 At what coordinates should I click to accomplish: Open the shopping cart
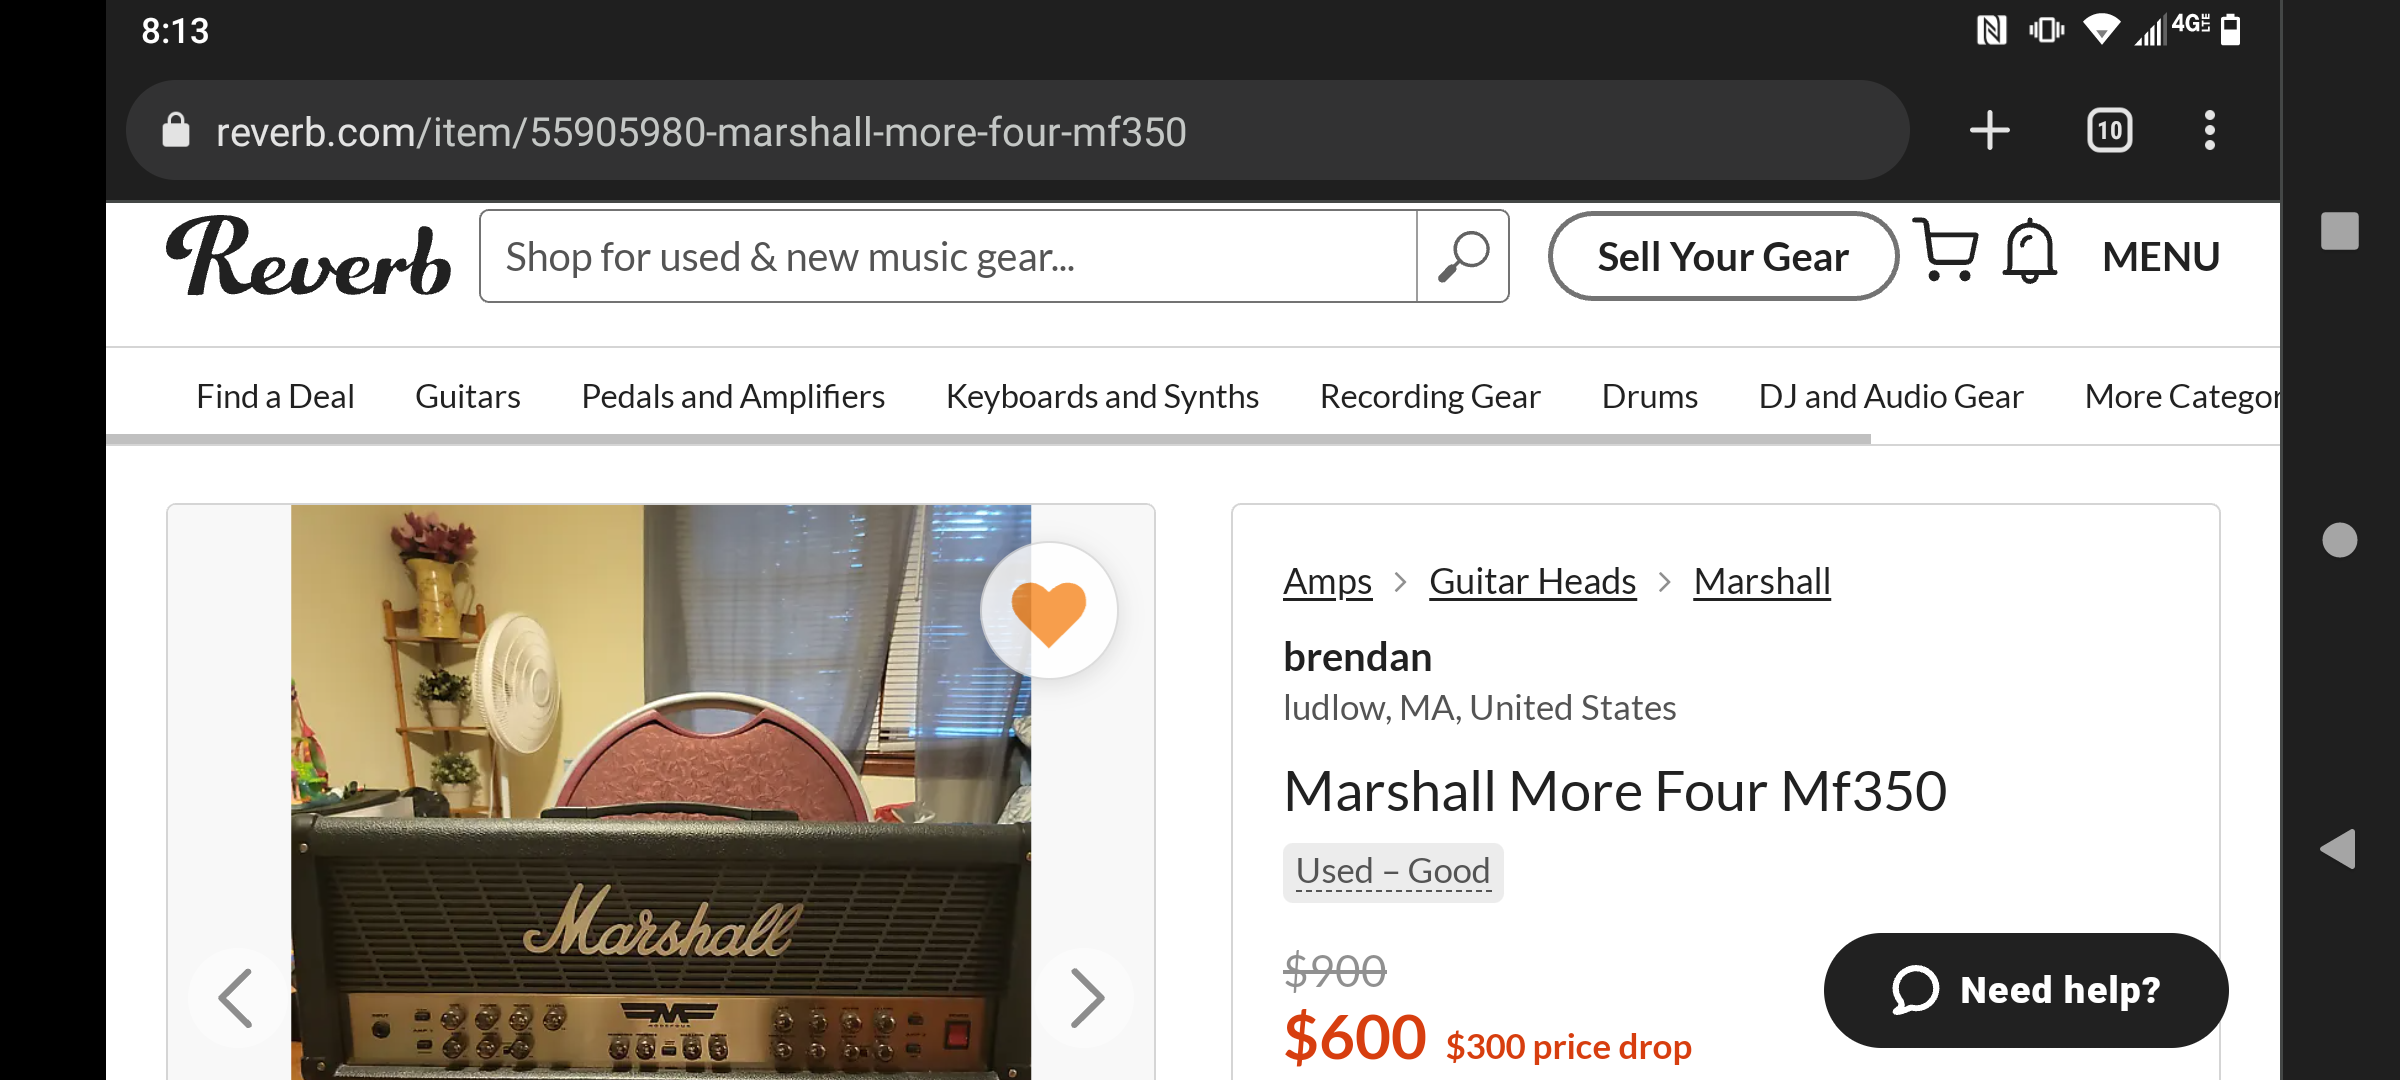point(1946,251)
